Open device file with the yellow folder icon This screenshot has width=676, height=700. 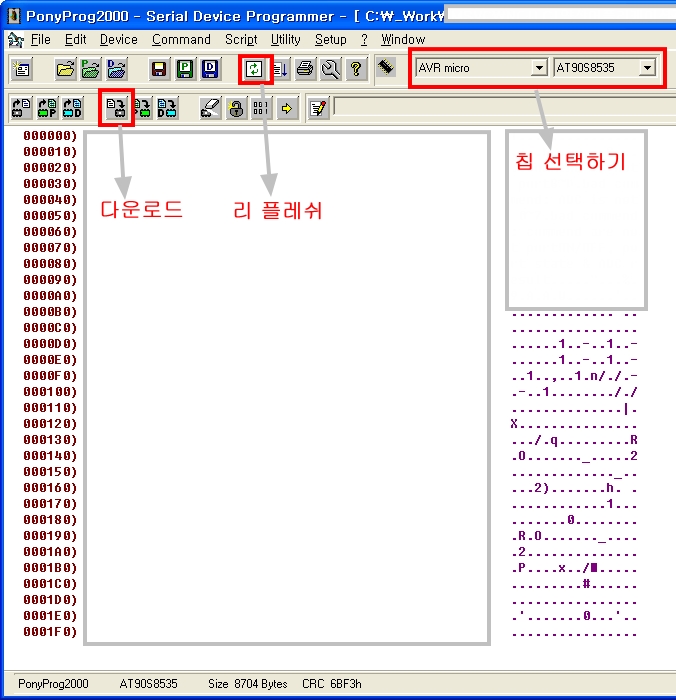66,69
